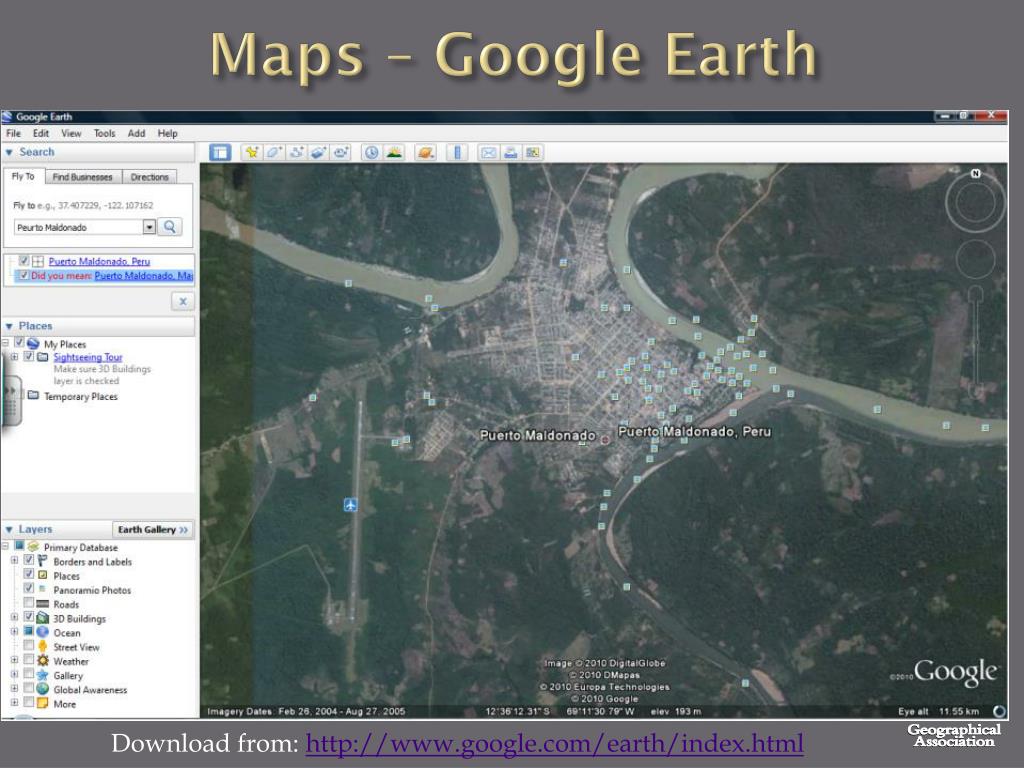Enable the Weather layer checkbox
The height and width of the screenshot is (768, 1024).
(x=29, y=660)
